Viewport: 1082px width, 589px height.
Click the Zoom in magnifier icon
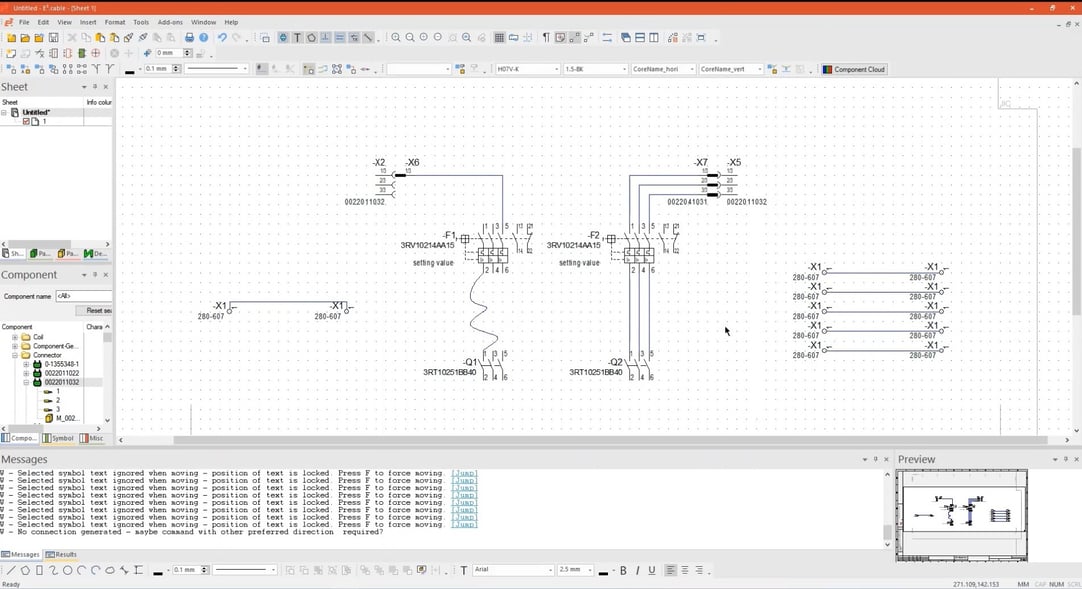click(x=396, y=38)
